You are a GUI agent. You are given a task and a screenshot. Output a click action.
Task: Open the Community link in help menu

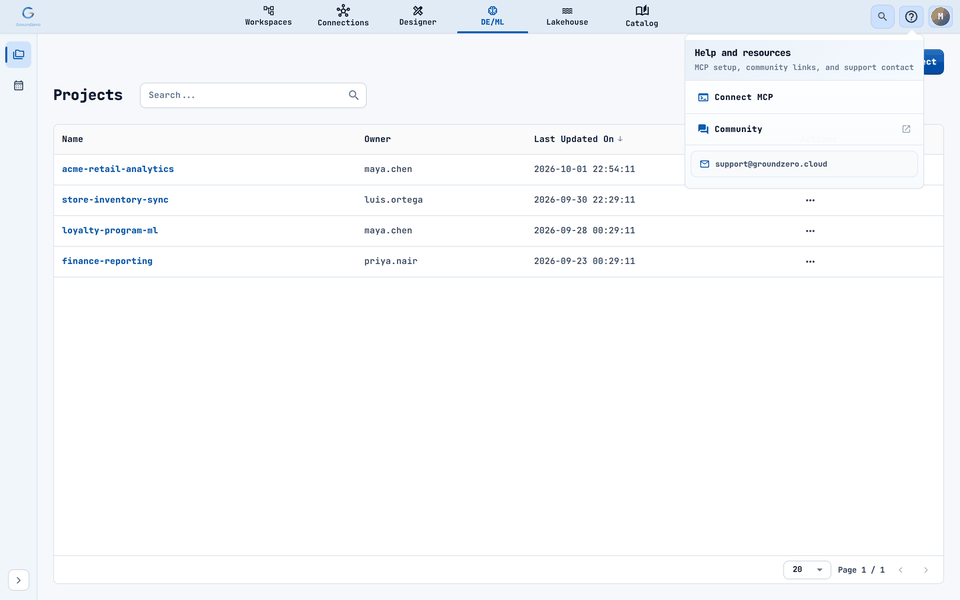click(x=804, y=129)
